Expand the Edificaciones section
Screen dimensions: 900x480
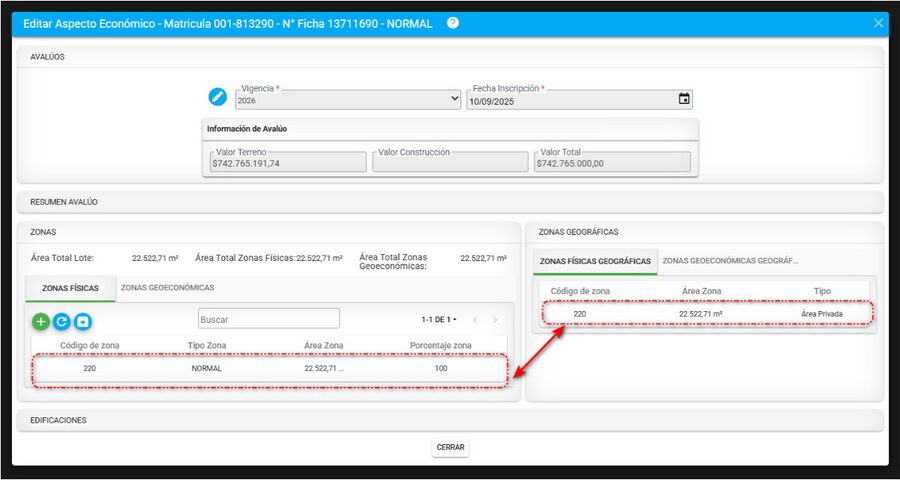tap(450, 420)
